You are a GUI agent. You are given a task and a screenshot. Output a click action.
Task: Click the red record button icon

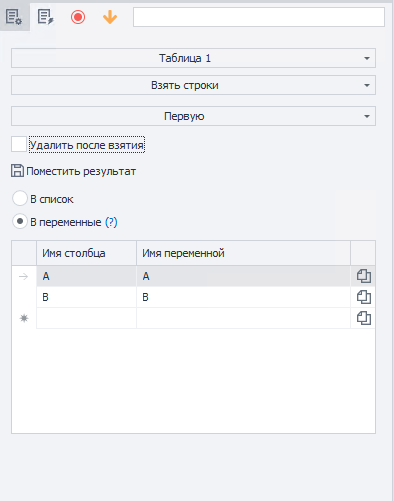pyautogui.click(x=78, y=17)
